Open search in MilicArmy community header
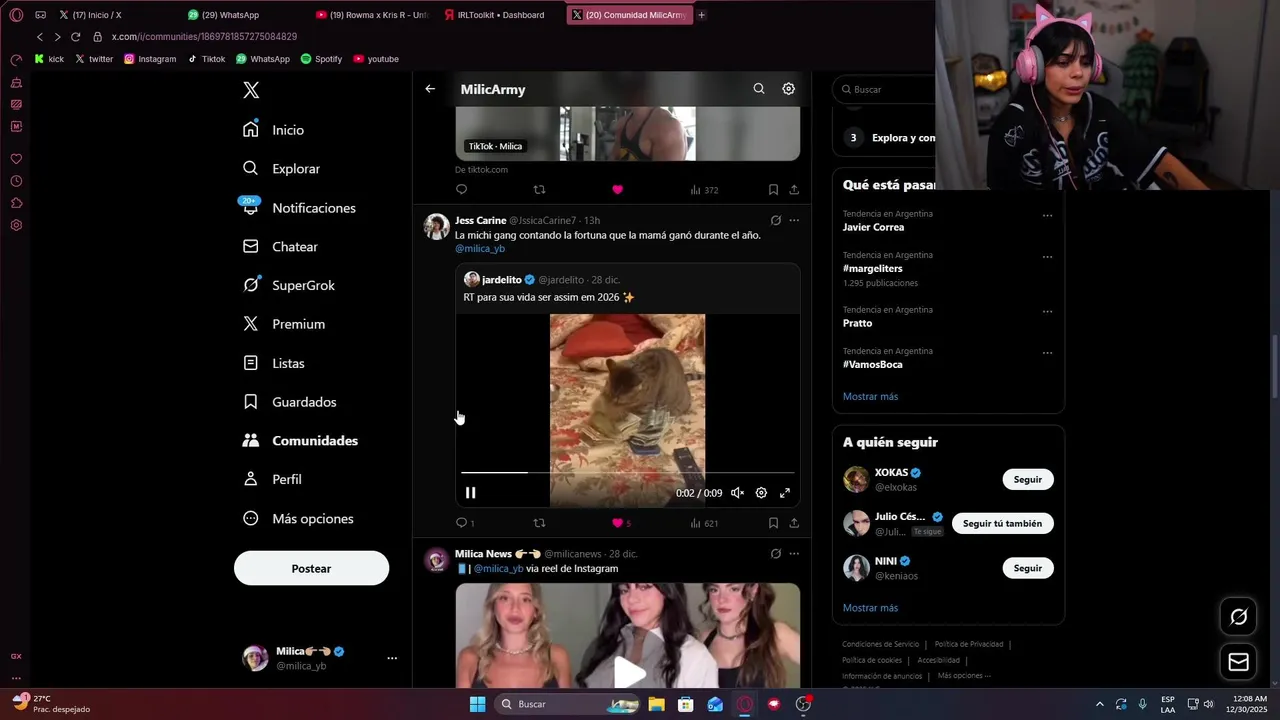1280x720 pixels. pos(759,89)
